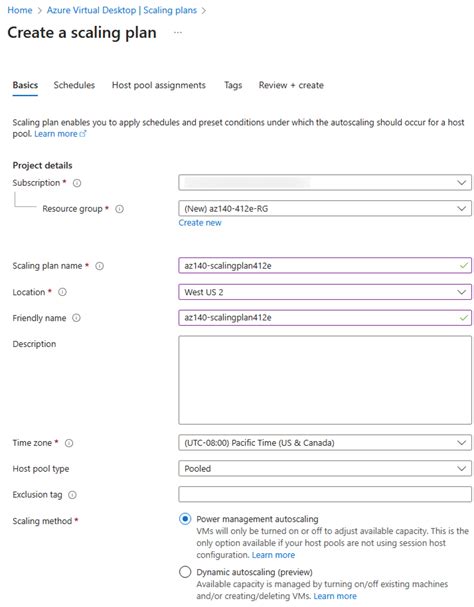Click Learn more under Power management autoscaling
The image size is (474, 607).
coord(273,555)
